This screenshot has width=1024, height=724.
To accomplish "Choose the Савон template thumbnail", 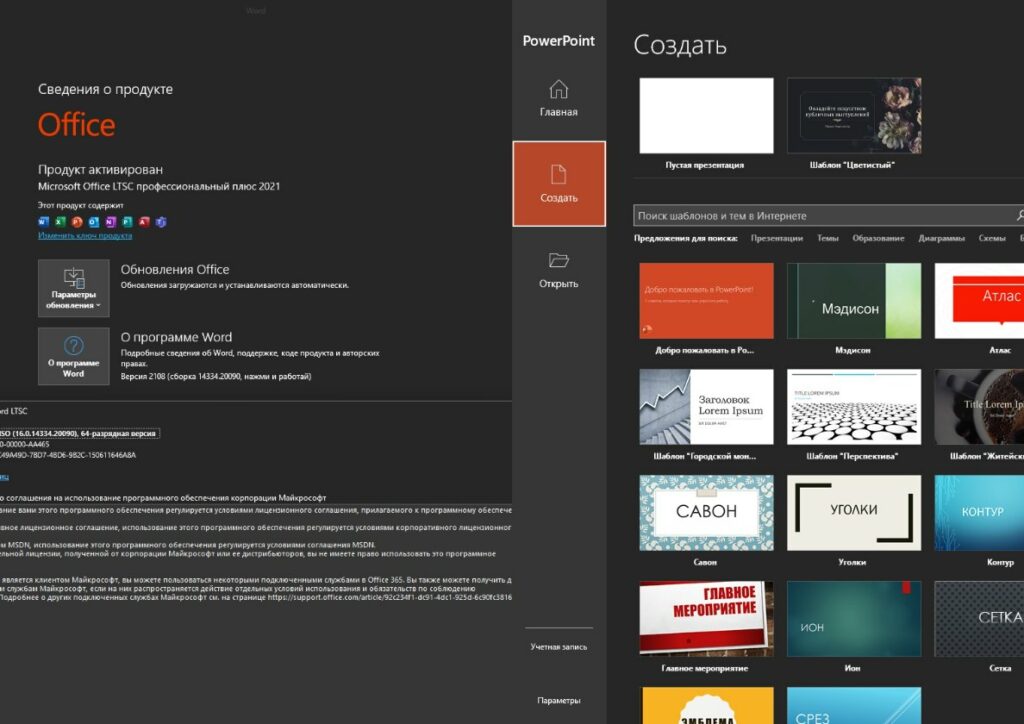I will 706,512.
